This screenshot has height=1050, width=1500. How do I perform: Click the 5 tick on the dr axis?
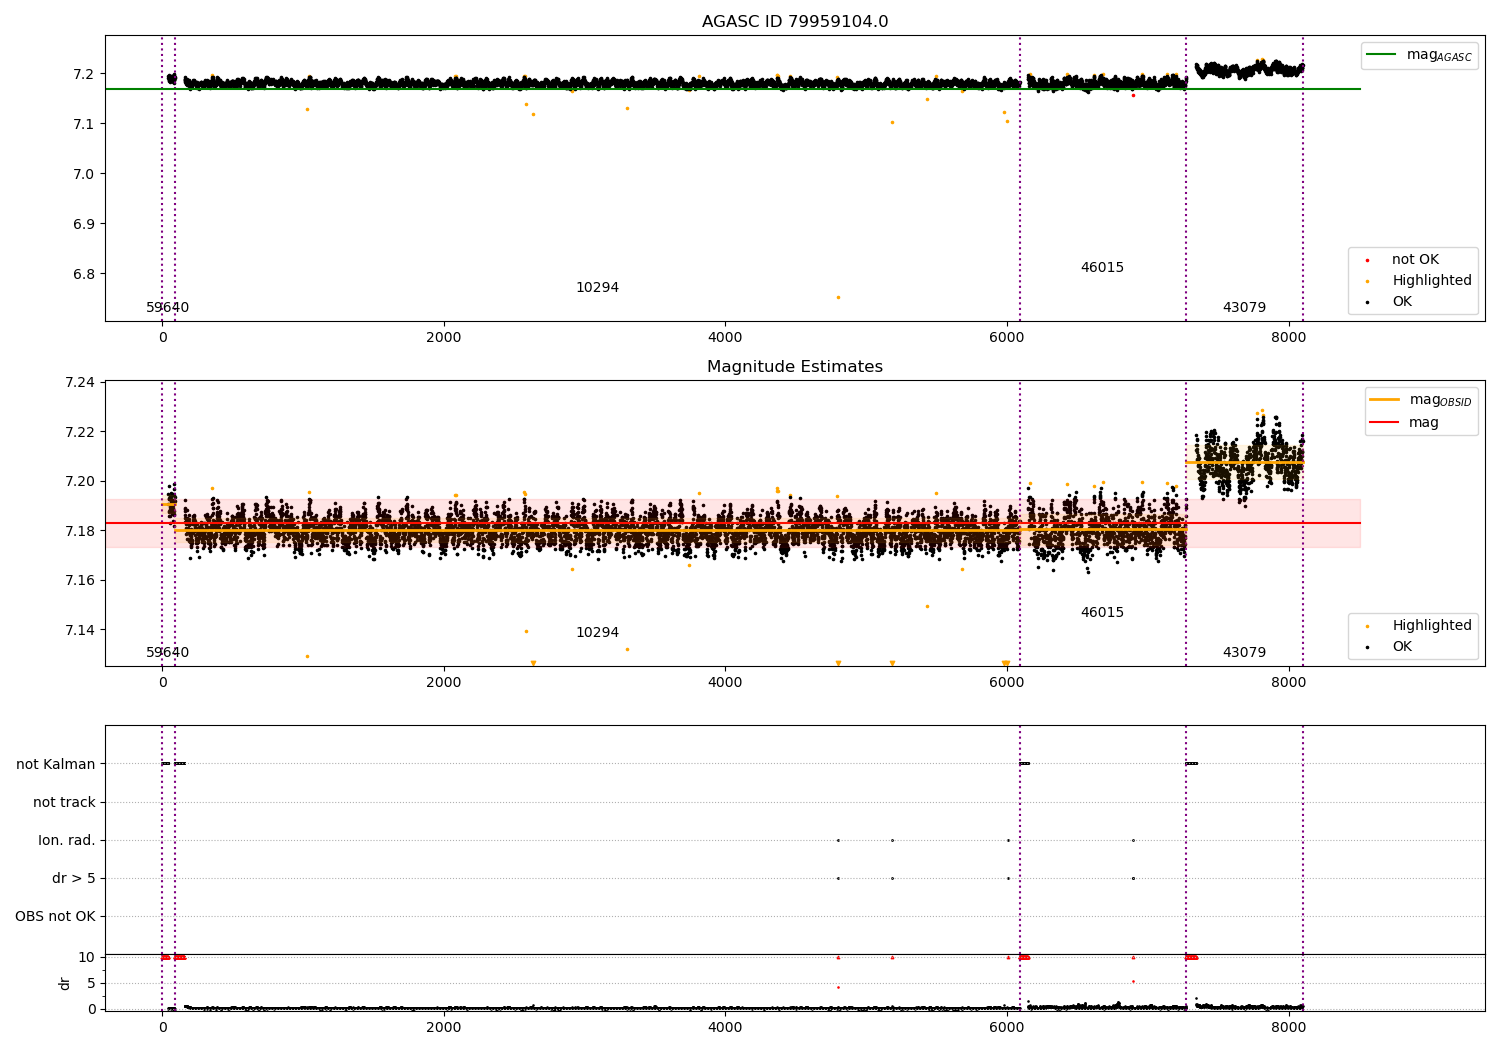click(x=91, y=984)
